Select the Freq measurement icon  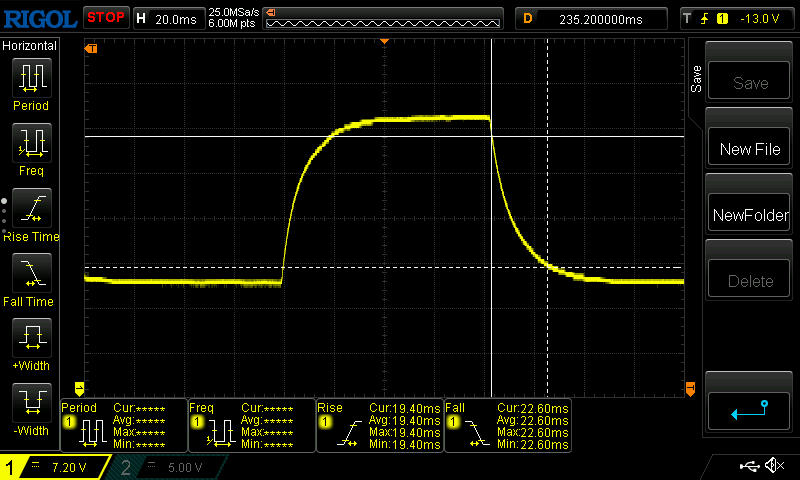(31, 143)
